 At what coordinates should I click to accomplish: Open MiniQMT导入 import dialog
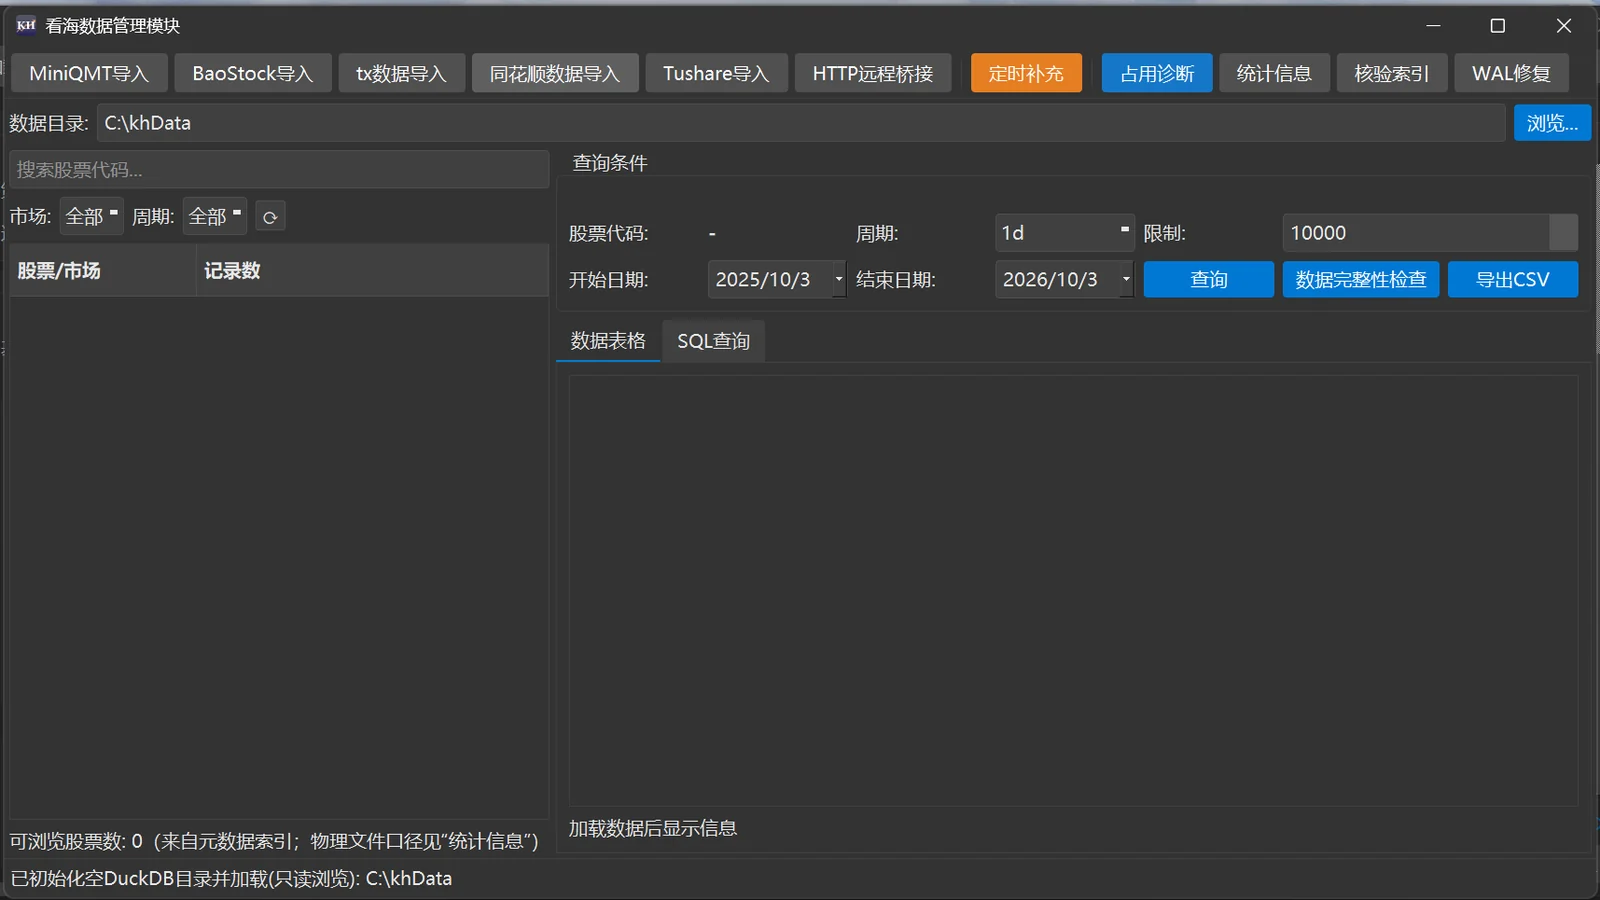pos(89,73)
